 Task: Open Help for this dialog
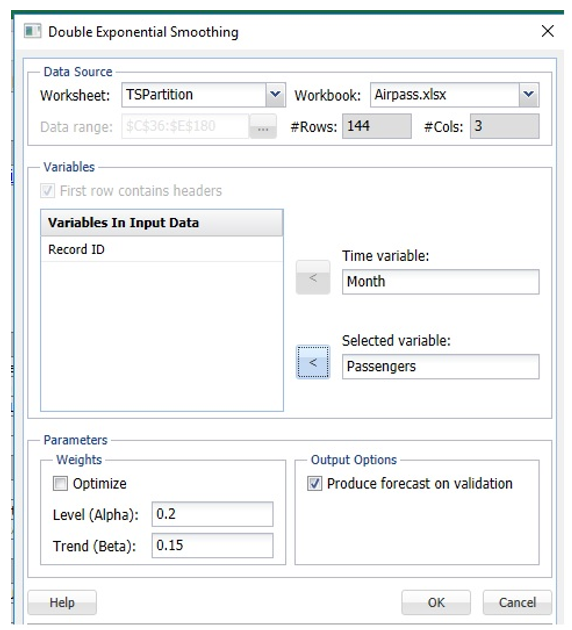coord(62,602)
